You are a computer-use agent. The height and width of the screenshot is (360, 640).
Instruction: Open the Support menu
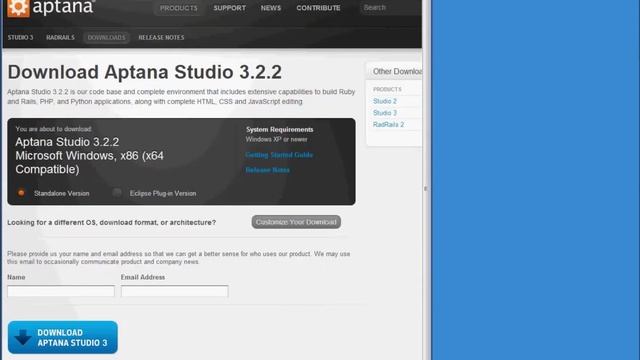(x=229, y=8)
